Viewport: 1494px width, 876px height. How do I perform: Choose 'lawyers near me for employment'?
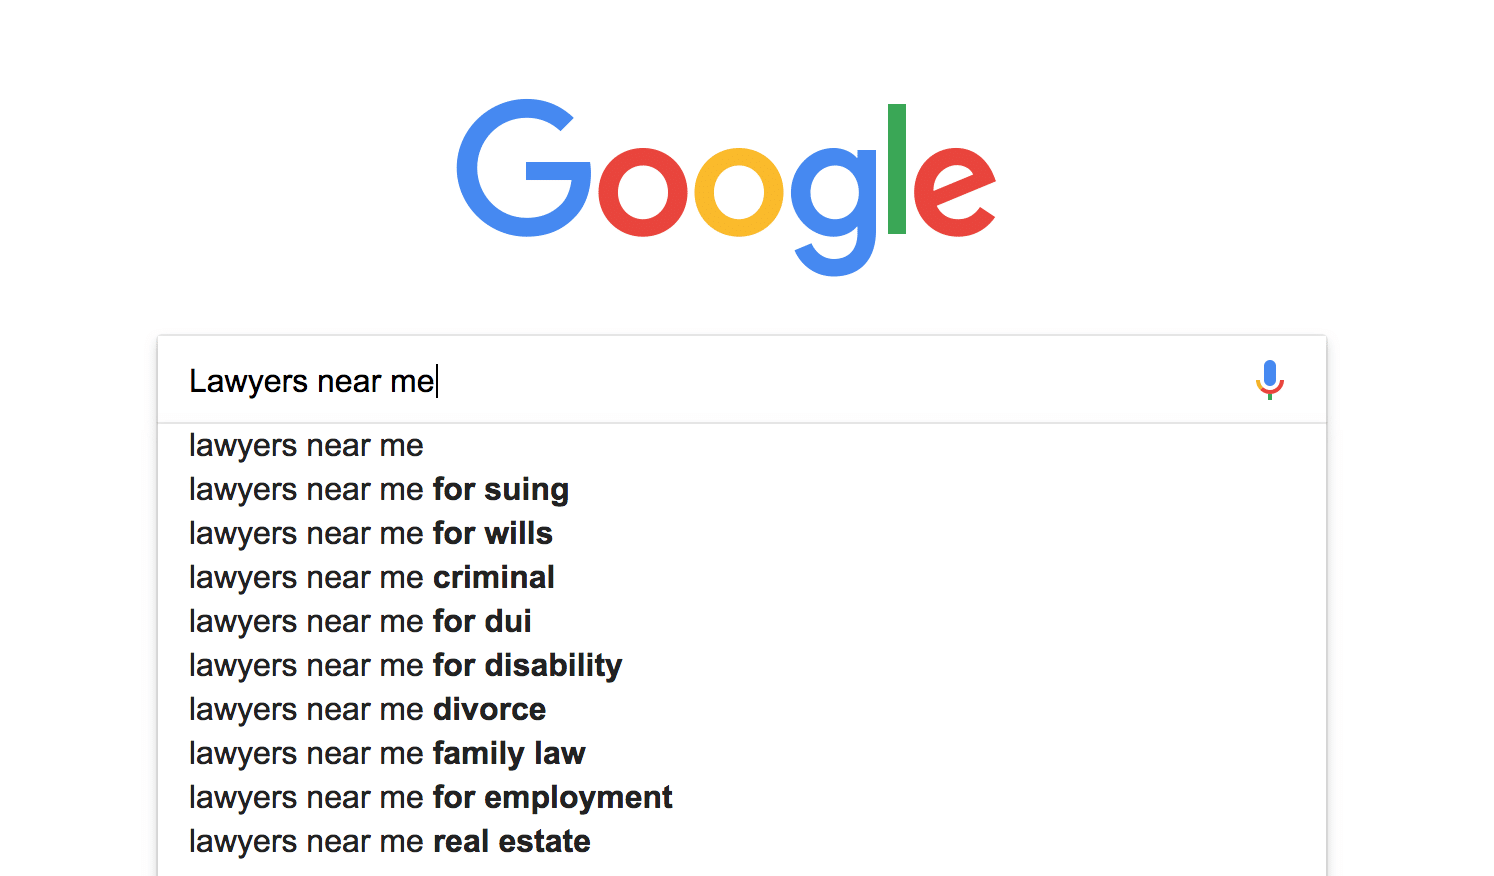pos(742,797)
